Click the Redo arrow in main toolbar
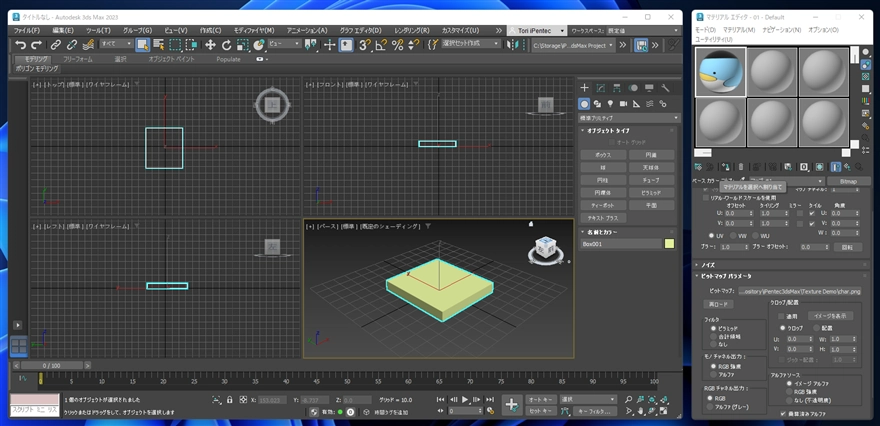The image size is (880, 426). tap(36, 45)
